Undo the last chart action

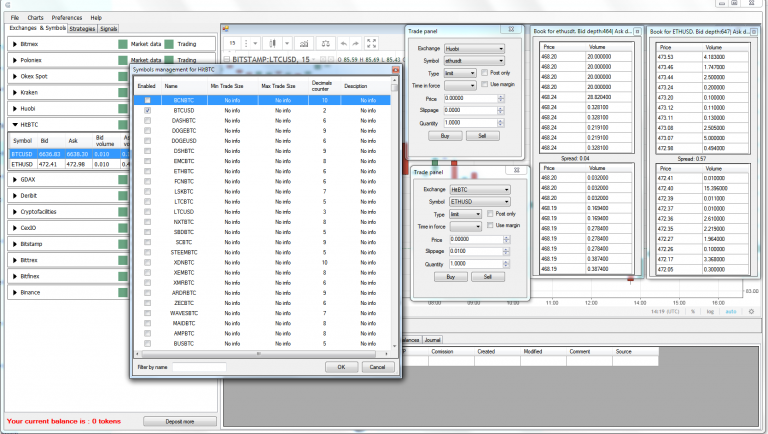[343, 44]
